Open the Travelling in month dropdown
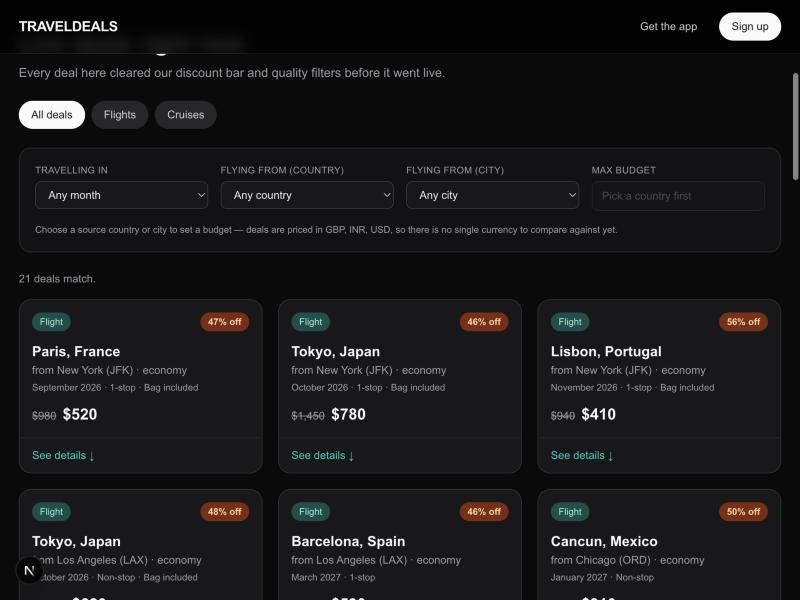This screenshot has width=800, height=600. (121, 195)
